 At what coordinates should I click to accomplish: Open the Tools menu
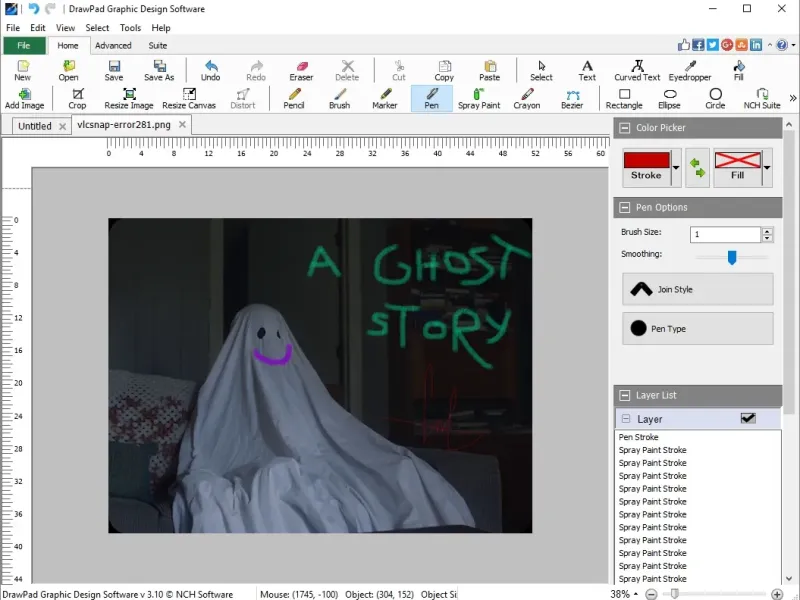click(130, 28)
